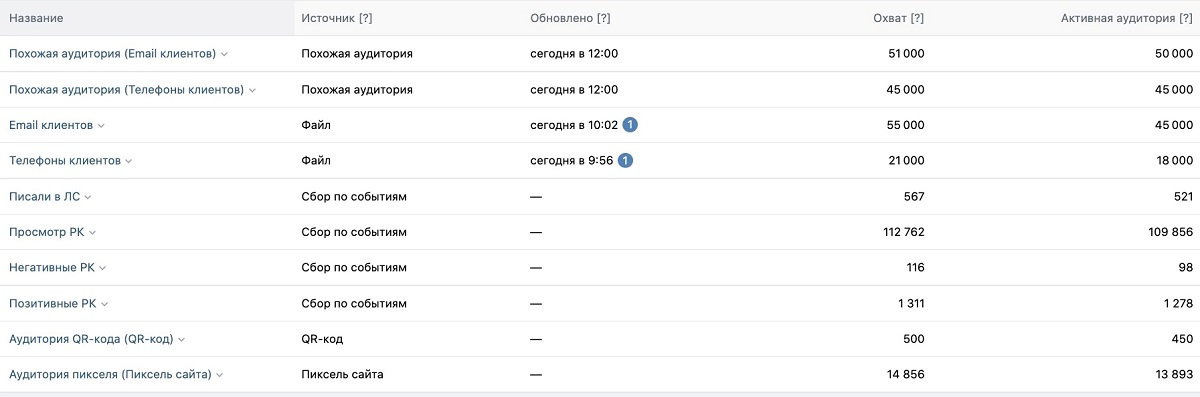Expand dropdown arrow for Телефоны клиентов

pos(129,161)
